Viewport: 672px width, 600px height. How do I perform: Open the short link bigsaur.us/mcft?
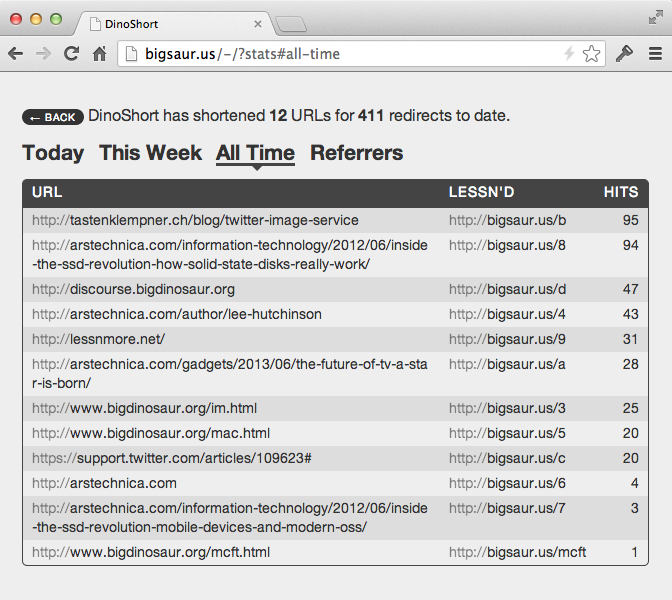click(x=517, y=552)
